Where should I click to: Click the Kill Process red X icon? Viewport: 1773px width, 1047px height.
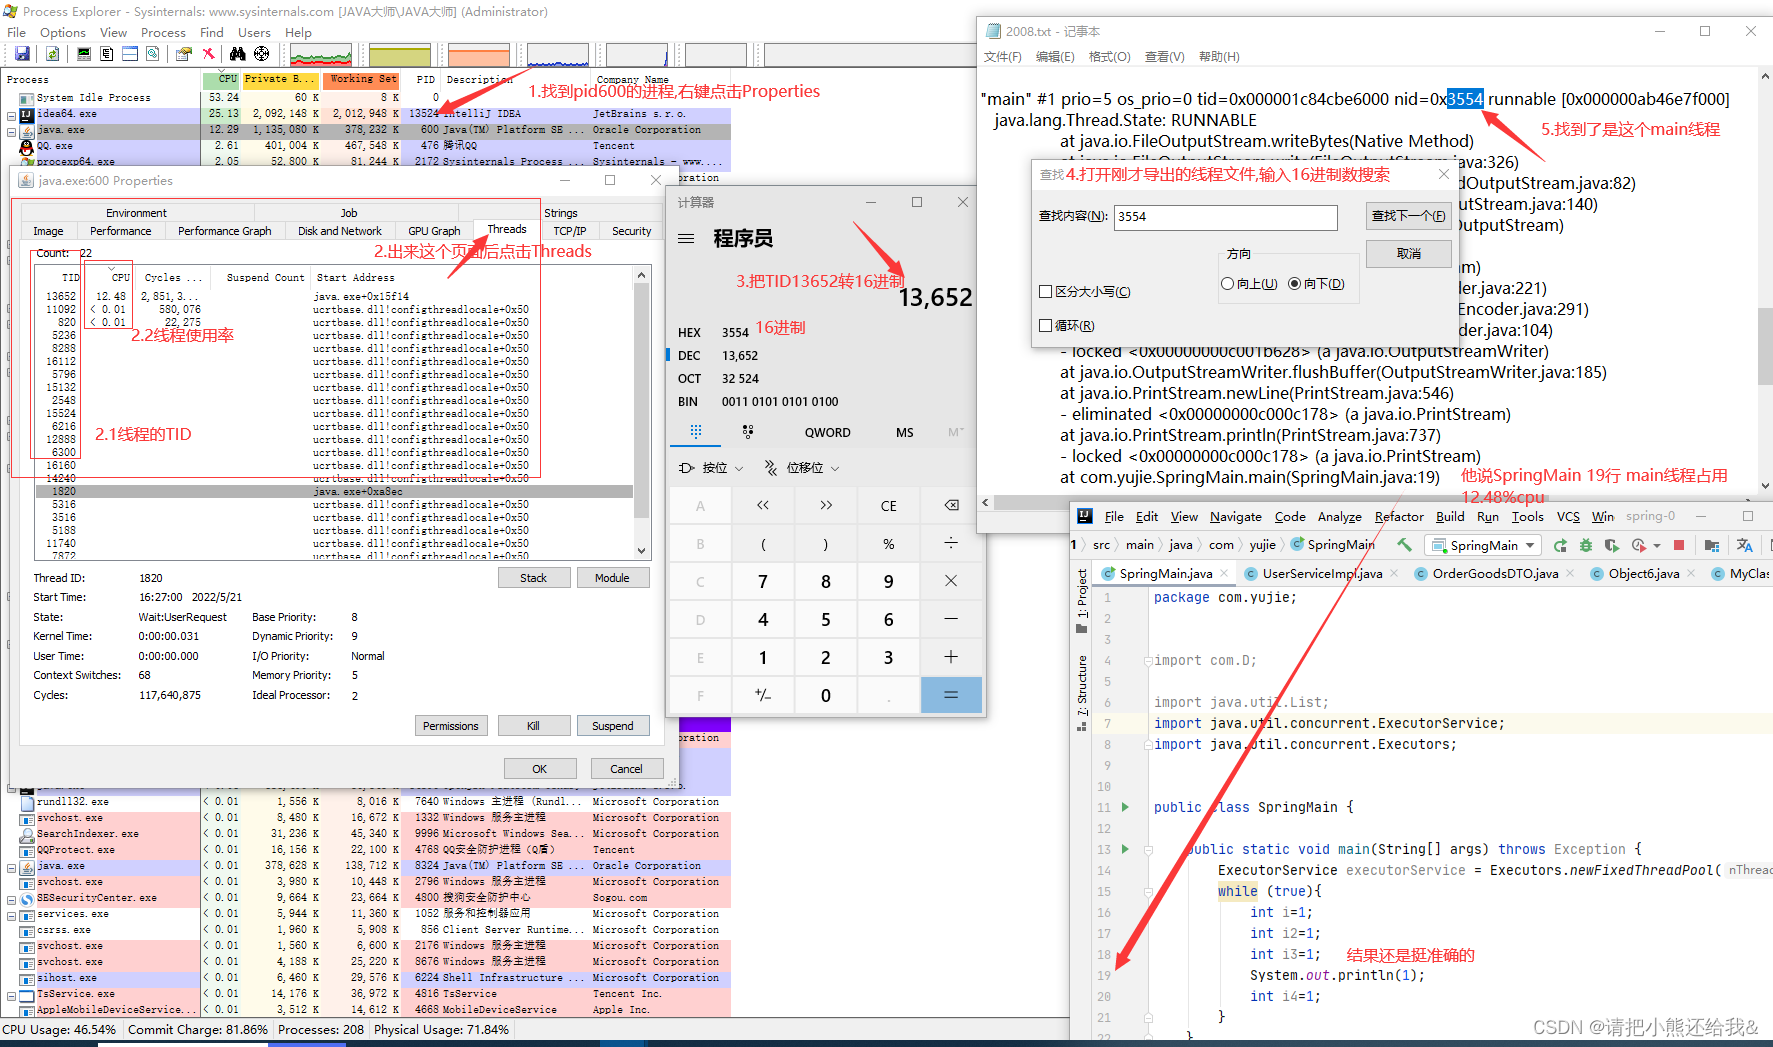pyautogui.click(x=208, y=54)
